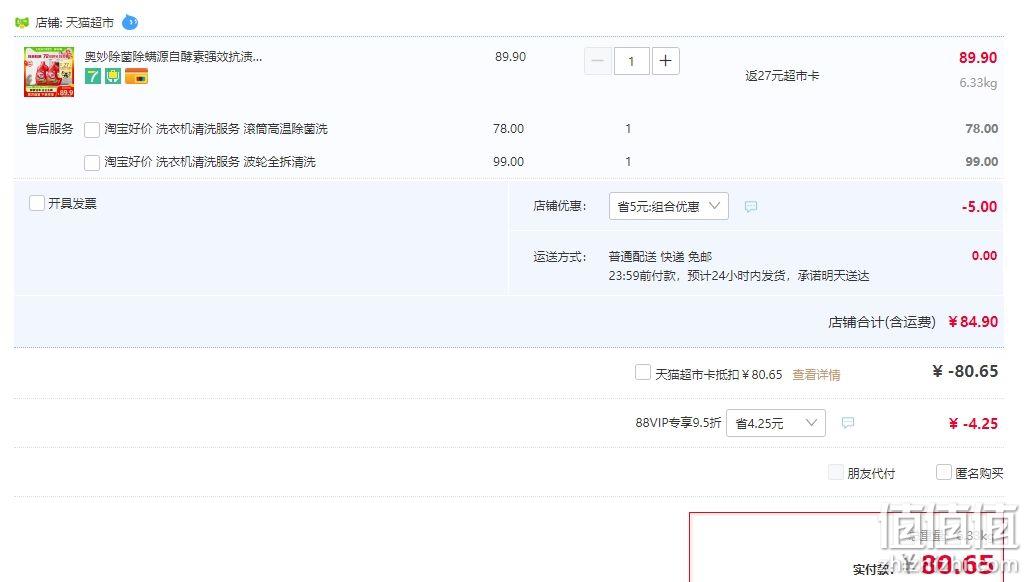Click the green shield guarantee badge icon
The width and height of the screenshot is (1028, 582).
(x=113, y=76)
